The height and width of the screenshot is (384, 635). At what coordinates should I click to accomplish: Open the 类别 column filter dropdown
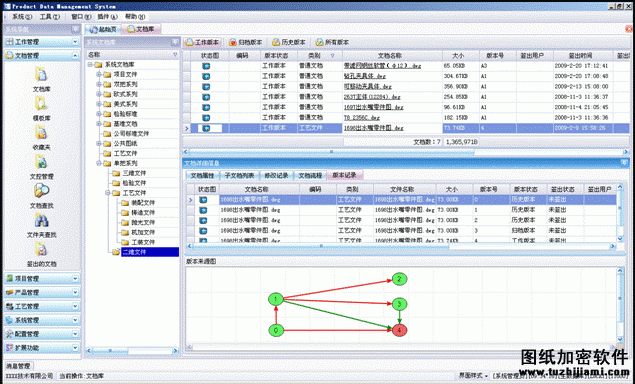332,55
